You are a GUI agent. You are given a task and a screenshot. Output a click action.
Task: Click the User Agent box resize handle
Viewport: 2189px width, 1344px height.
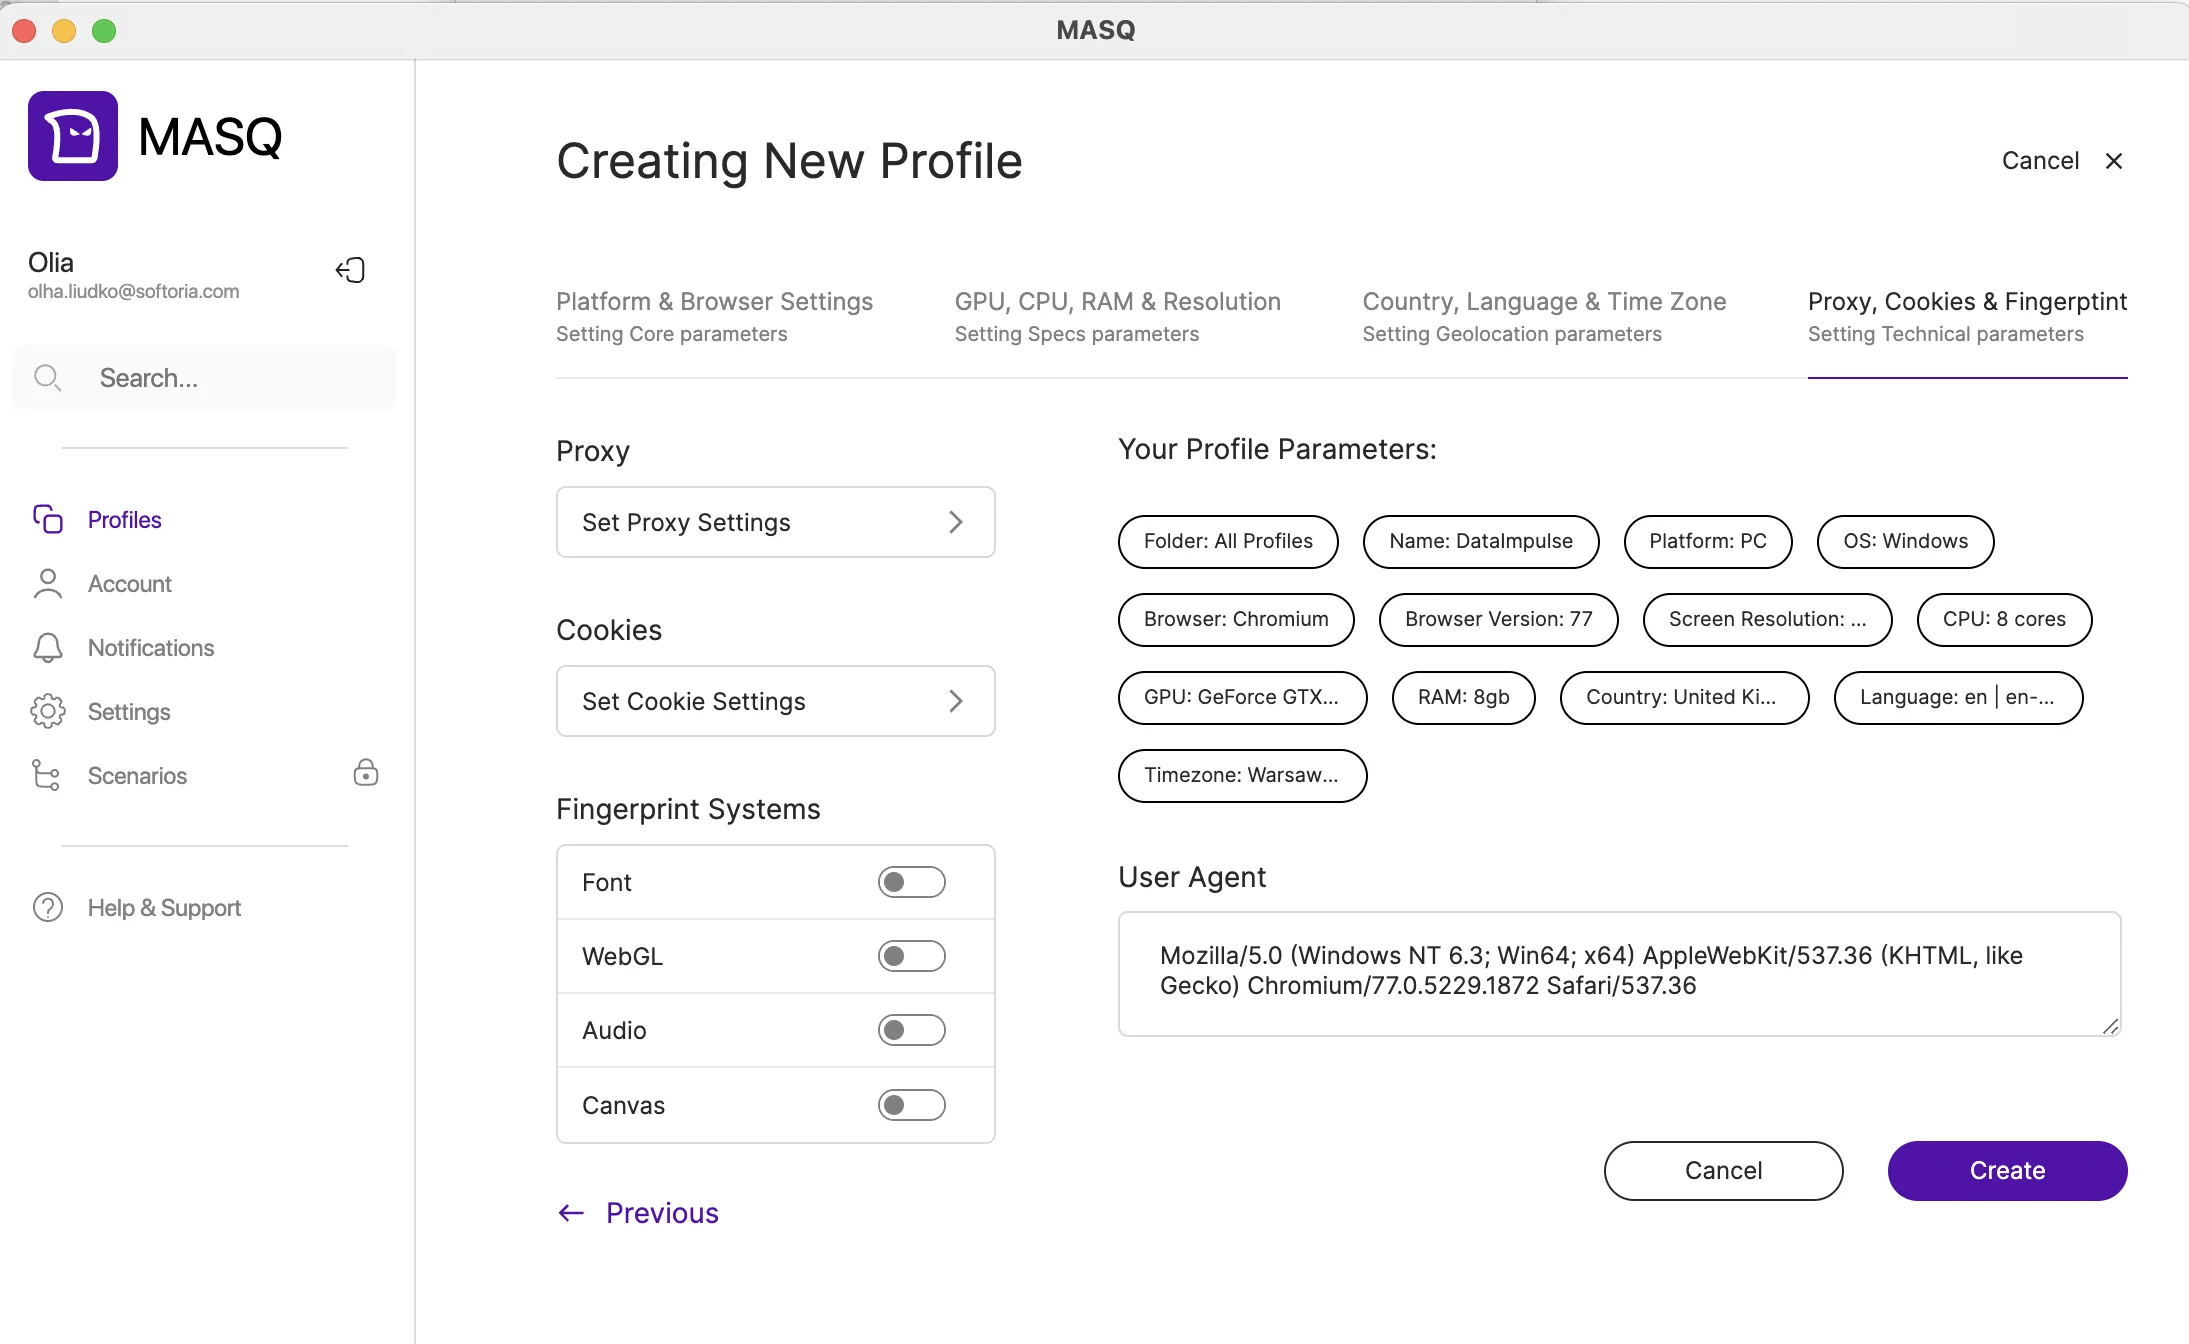(x=2110, y=1026)
